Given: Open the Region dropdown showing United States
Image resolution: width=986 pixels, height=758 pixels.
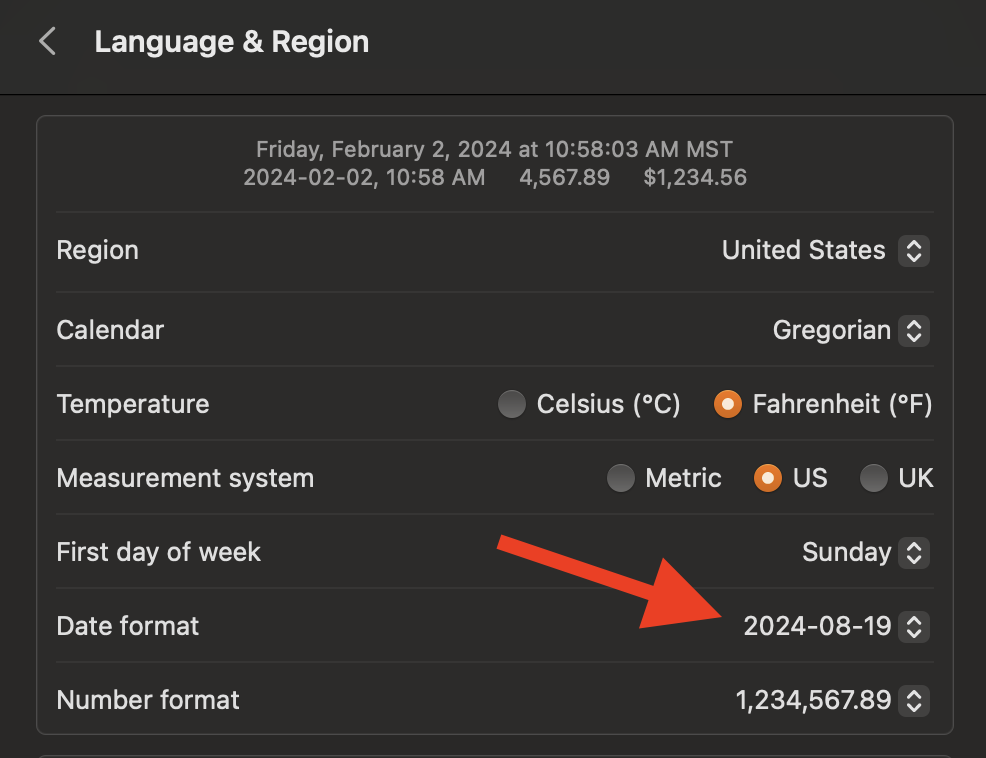Looking at the screenshot, I should coord(803,250).
